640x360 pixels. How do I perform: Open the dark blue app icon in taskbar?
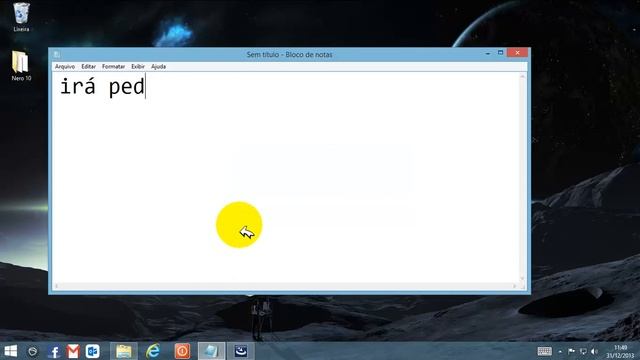click(x=241, y=351)
